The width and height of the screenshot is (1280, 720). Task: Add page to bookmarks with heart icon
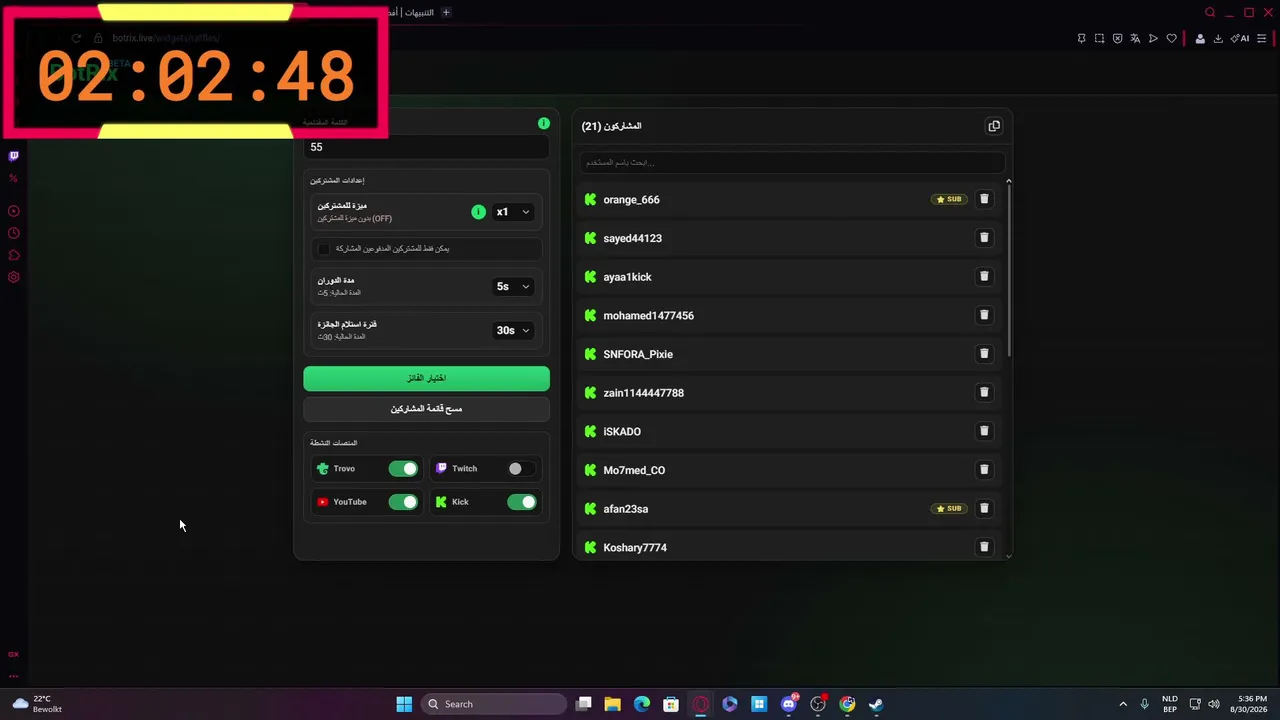point(1171,38)
